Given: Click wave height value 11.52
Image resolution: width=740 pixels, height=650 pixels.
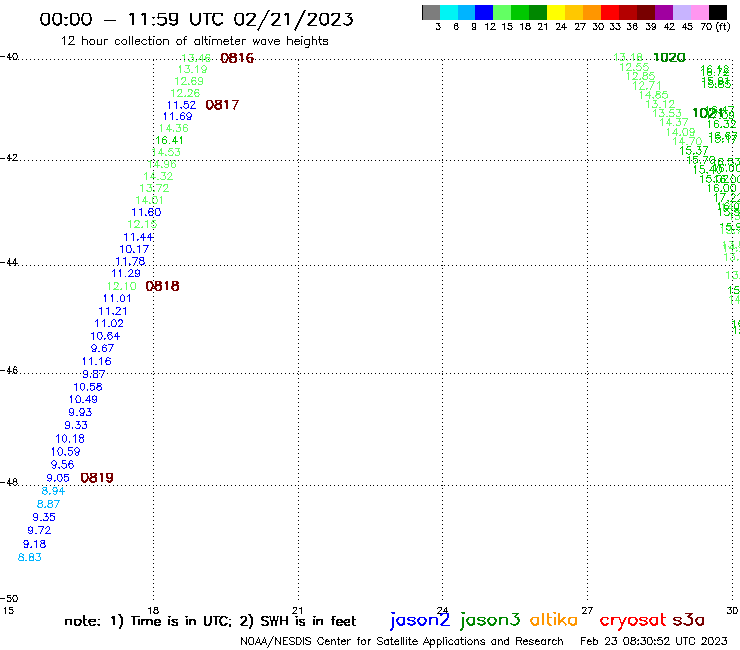Looking at the screenshot, I should pyautogui.click(x=181, y=105).
